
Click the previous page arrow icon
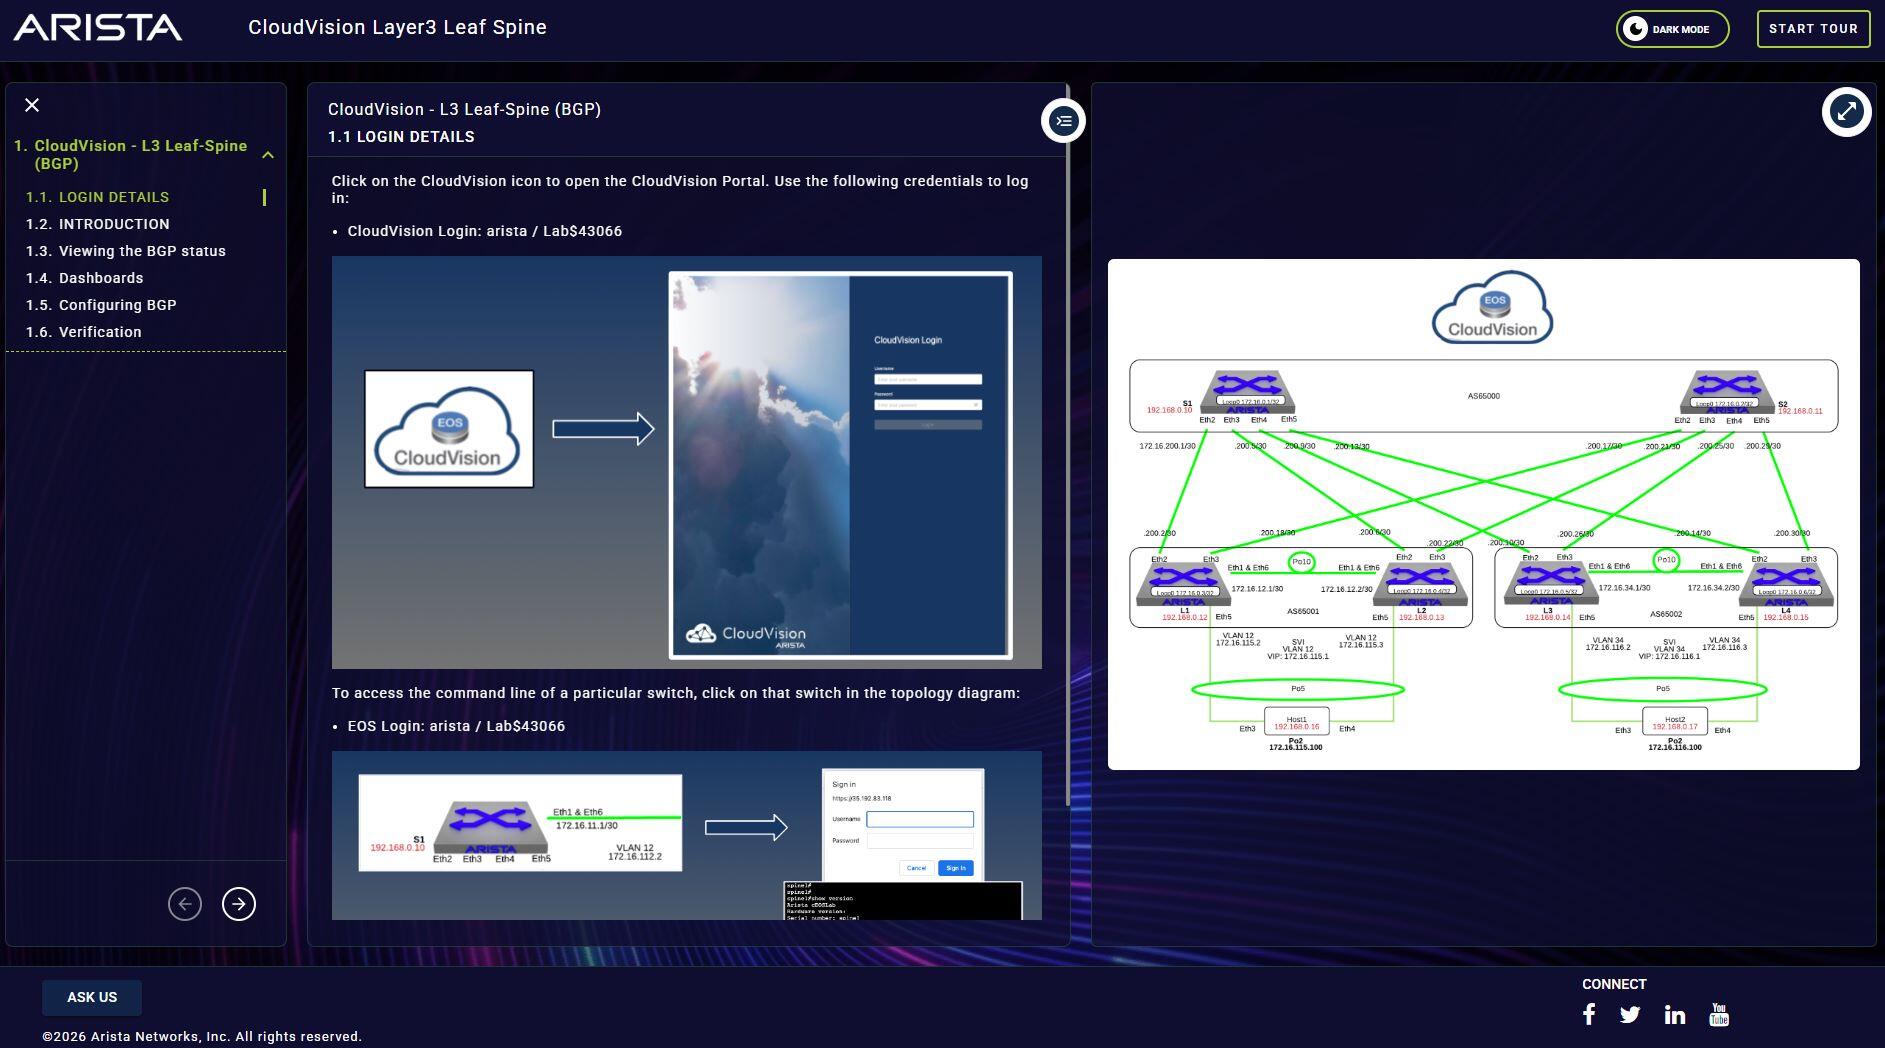pos(185,904)
